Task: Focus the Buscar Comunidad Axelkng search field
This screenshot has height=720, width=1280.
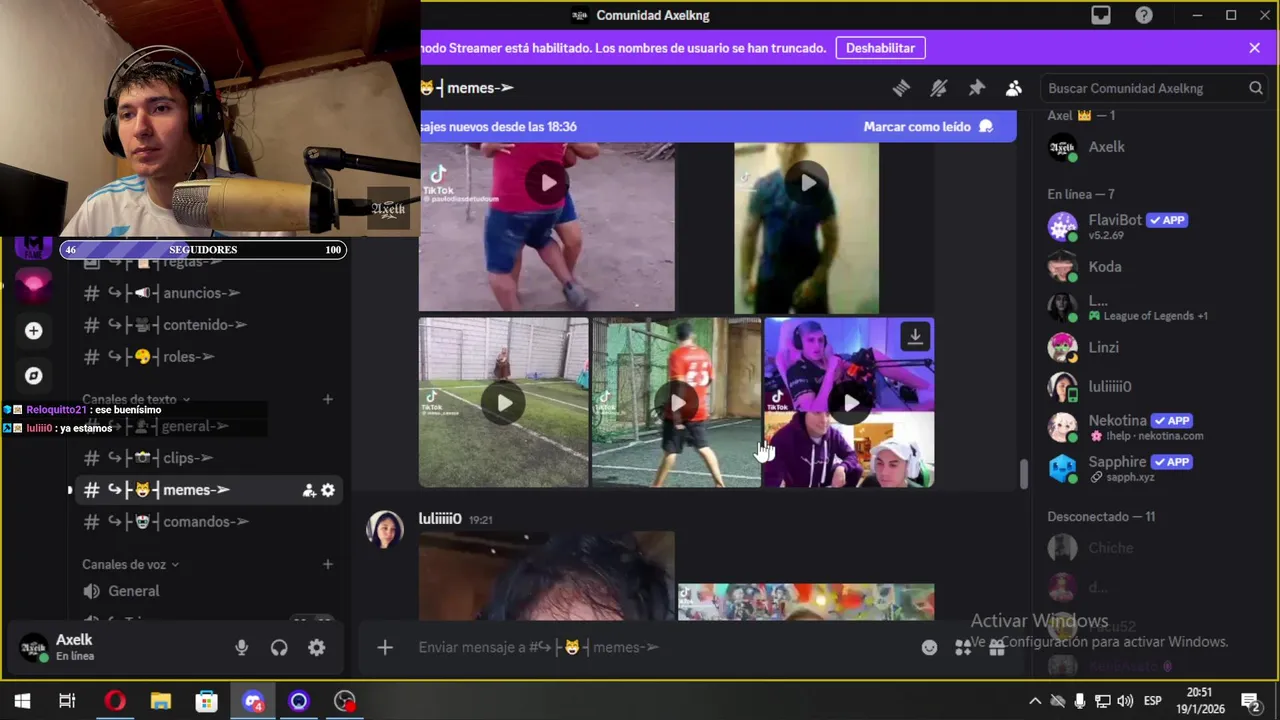Action: click(x=1154, y=88)
